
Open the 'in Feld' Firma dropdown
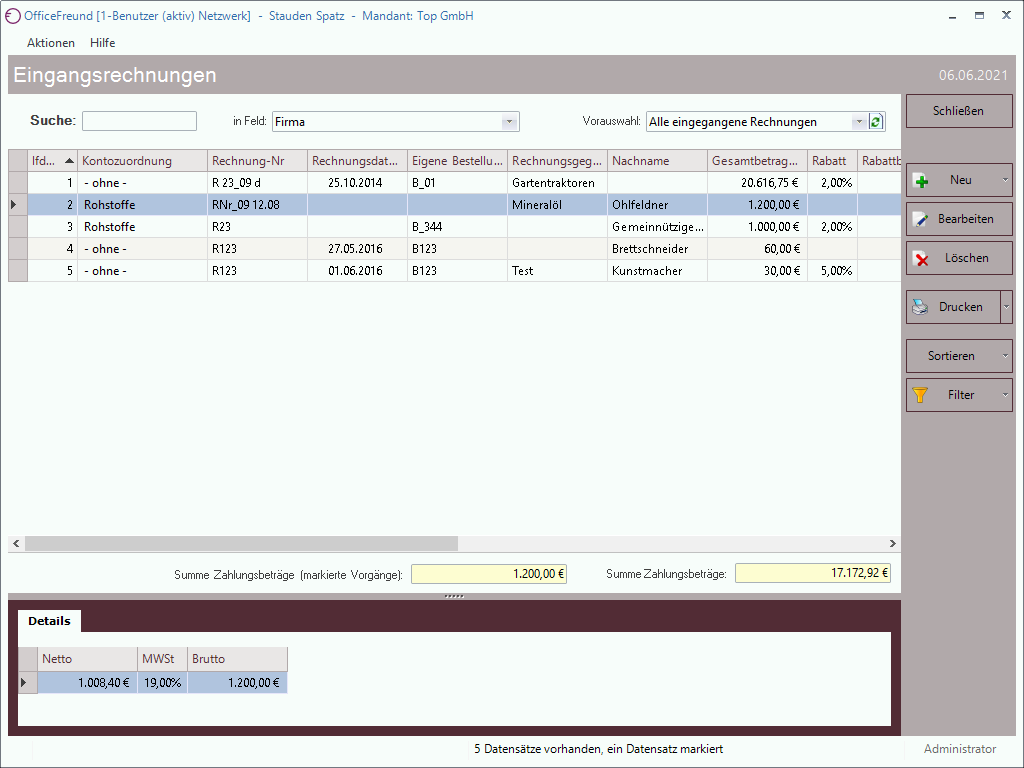509,122
